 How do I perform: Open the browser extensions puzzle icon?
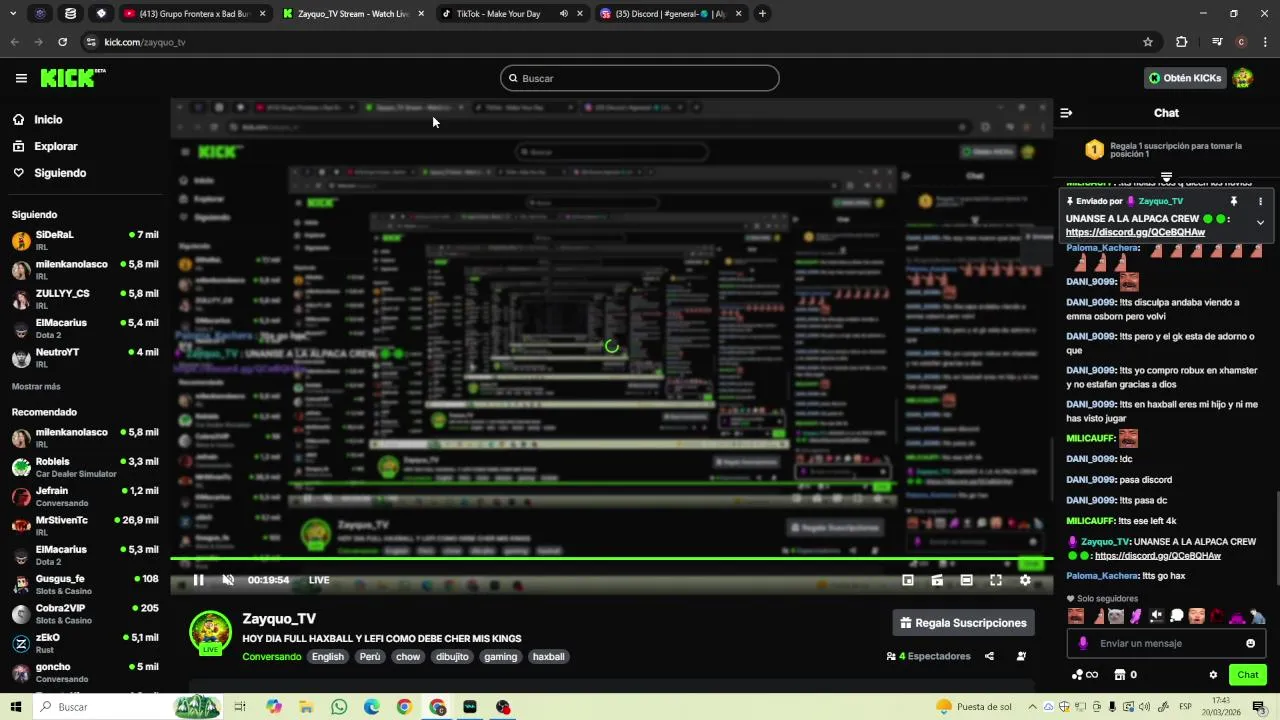[x=1181, y=42]
